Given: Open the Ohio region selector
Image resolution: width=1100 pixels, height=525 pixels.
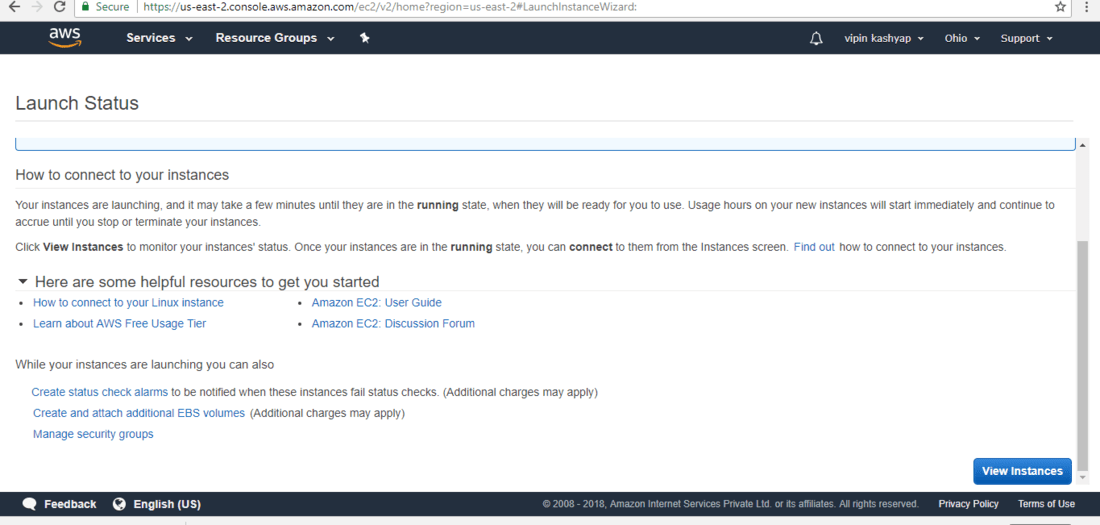Looking at the screenshot, I should [x=962, y=39].
